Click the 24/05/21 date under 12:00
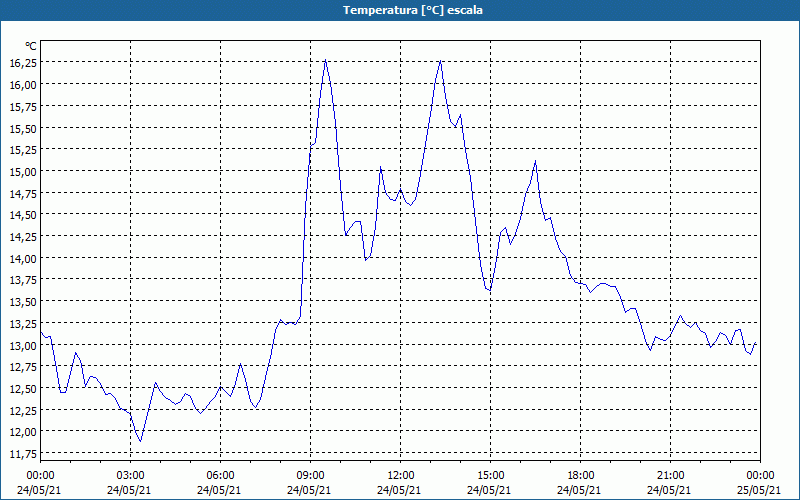This screenshot has width=800, height=500. click(x=399, y=490)
